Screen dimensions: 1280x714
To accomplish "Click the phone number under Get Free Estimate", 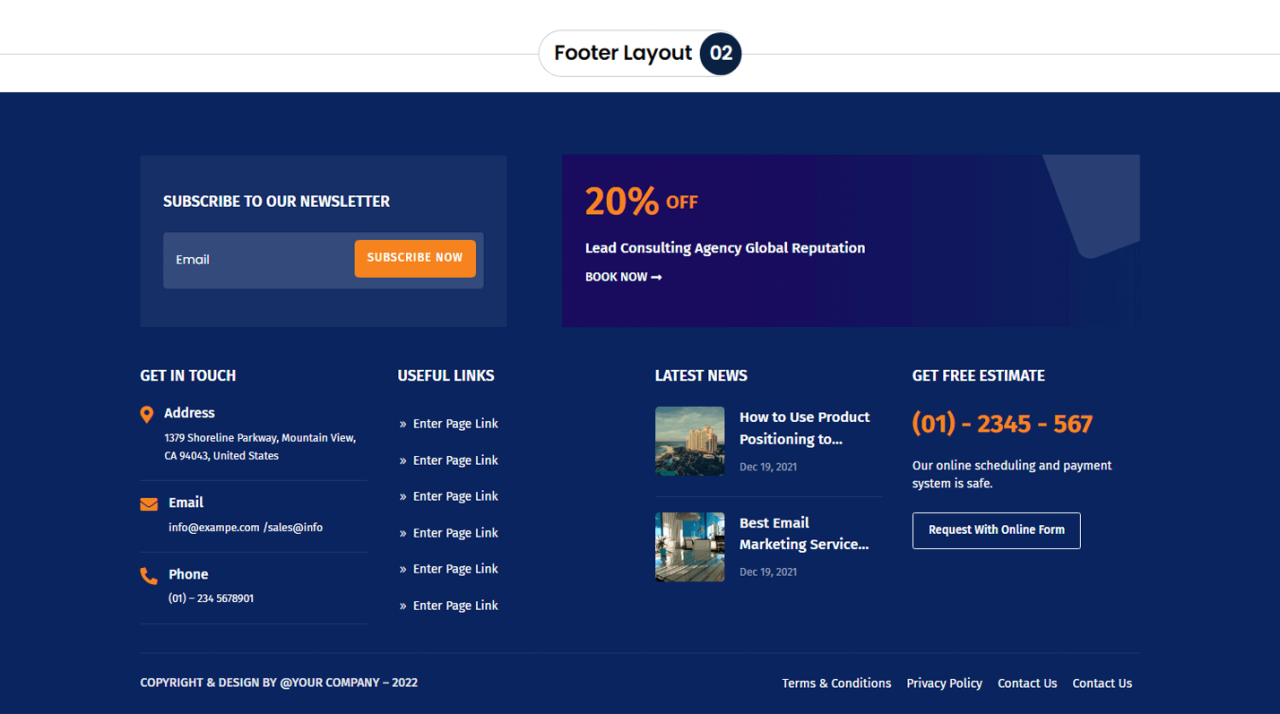I will (1002, 423).
